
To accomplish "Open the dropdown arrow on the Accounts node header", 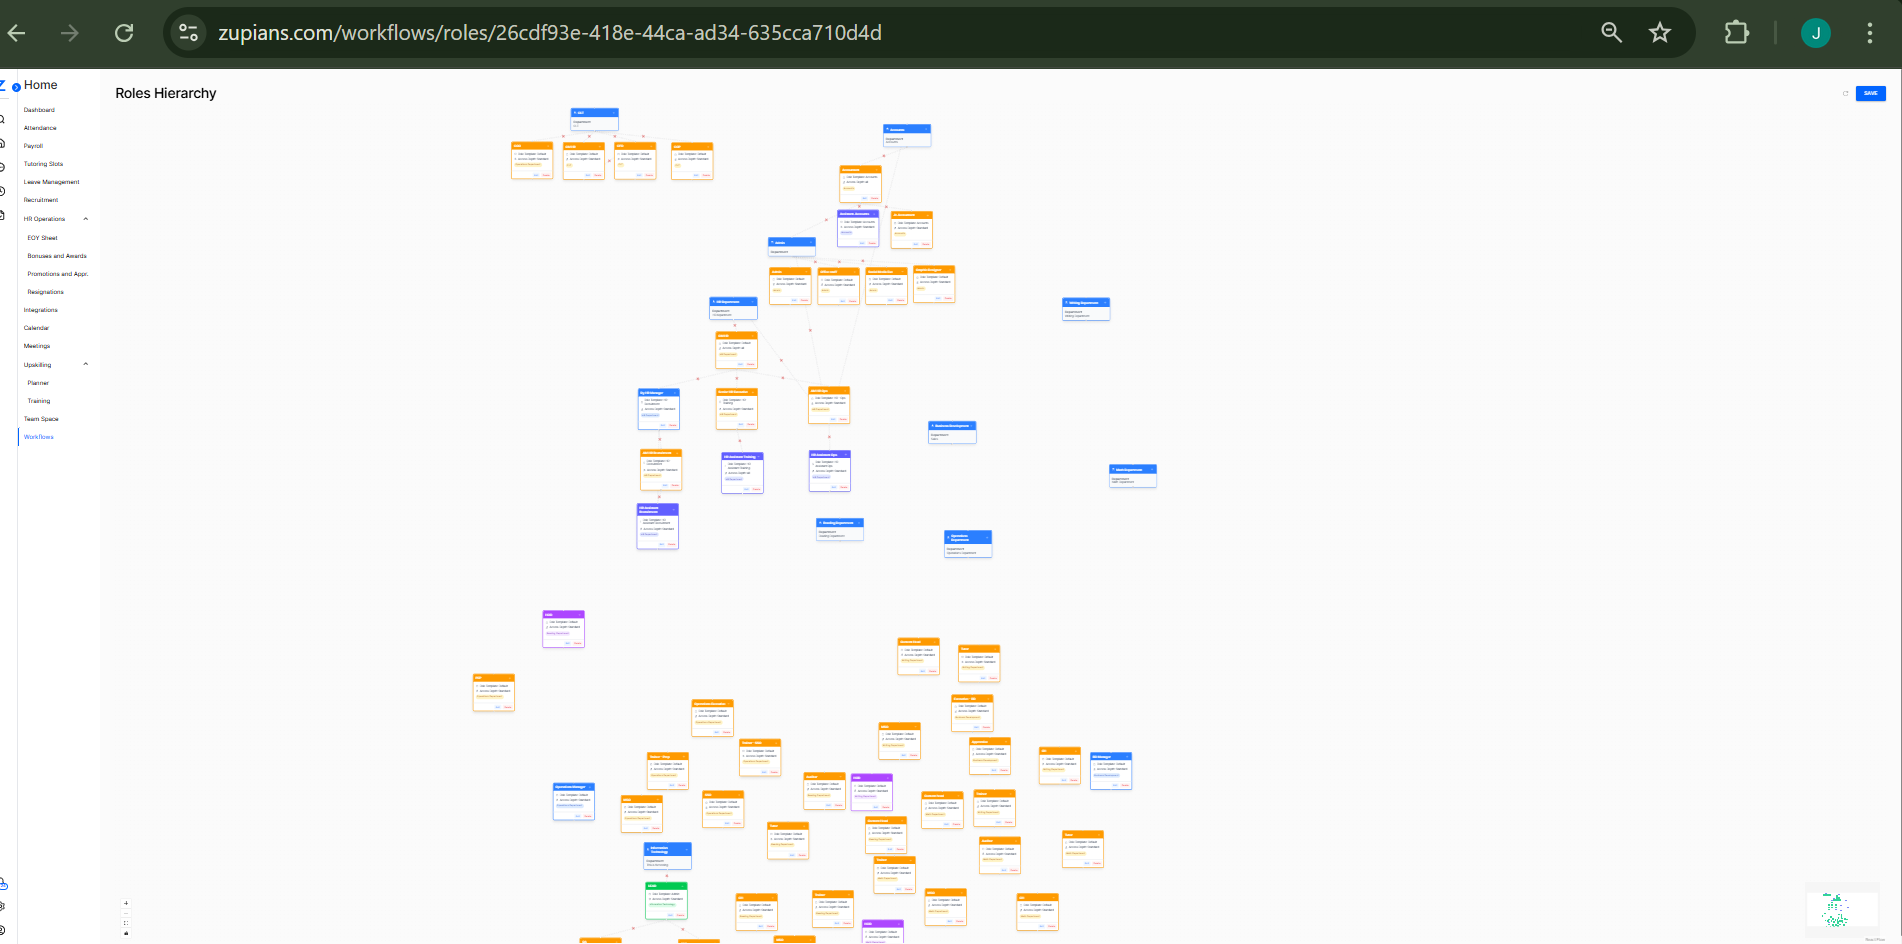I will (926, 128).
